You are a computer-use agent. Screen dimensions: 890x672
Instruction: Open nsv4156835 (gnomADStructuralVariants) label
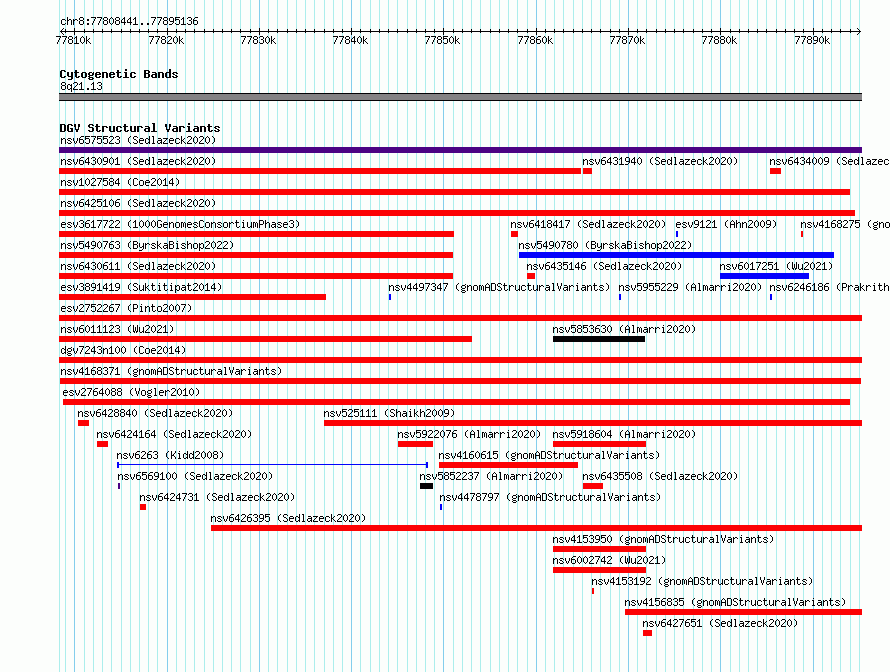[x=735, y=602]
